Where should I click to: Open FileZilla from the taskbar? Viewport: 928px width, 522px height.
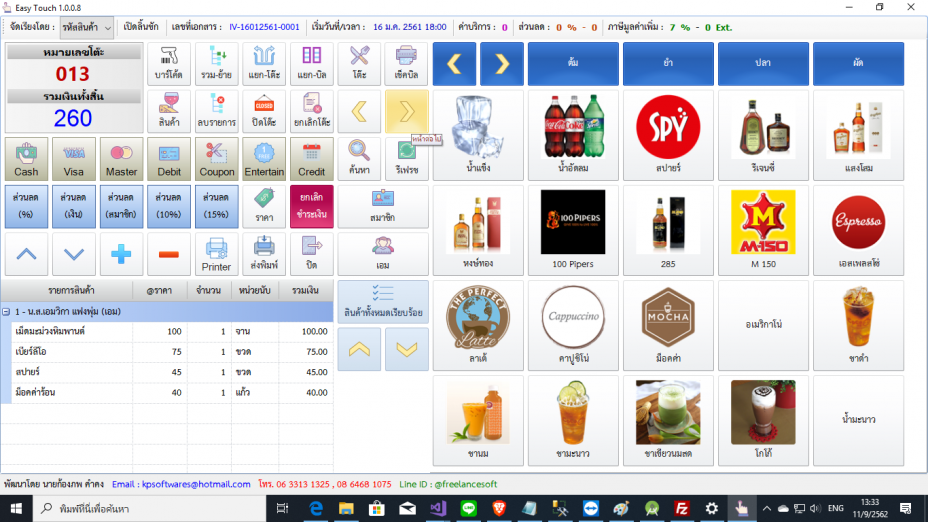tap(681, 508)
